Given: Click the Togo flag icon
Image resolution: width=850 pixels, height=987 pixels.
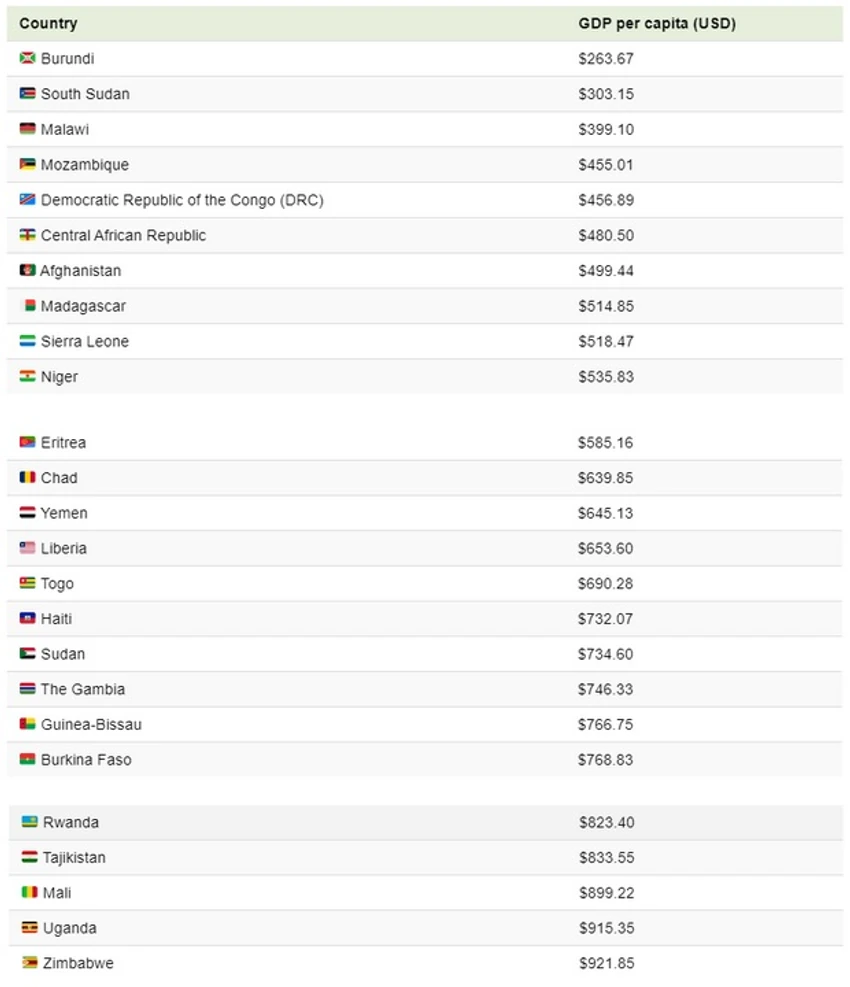Looking at the screenshot, I should [27, 583].
